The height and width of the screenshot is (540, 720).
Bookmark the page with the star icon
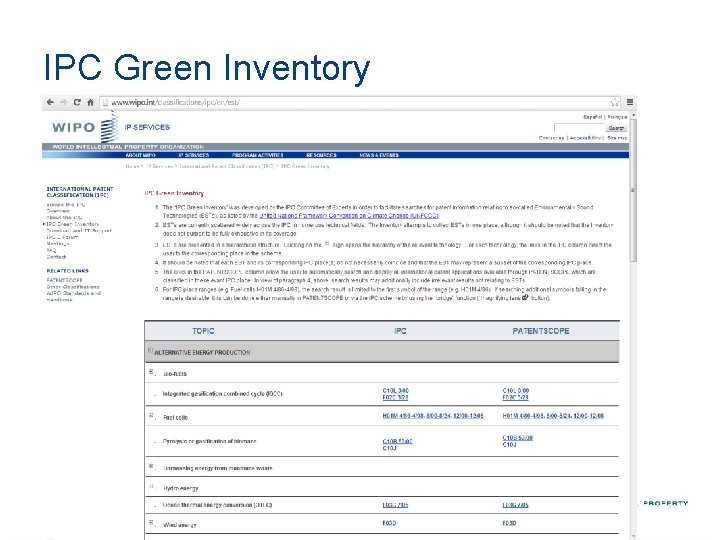(x=614, y=102)
